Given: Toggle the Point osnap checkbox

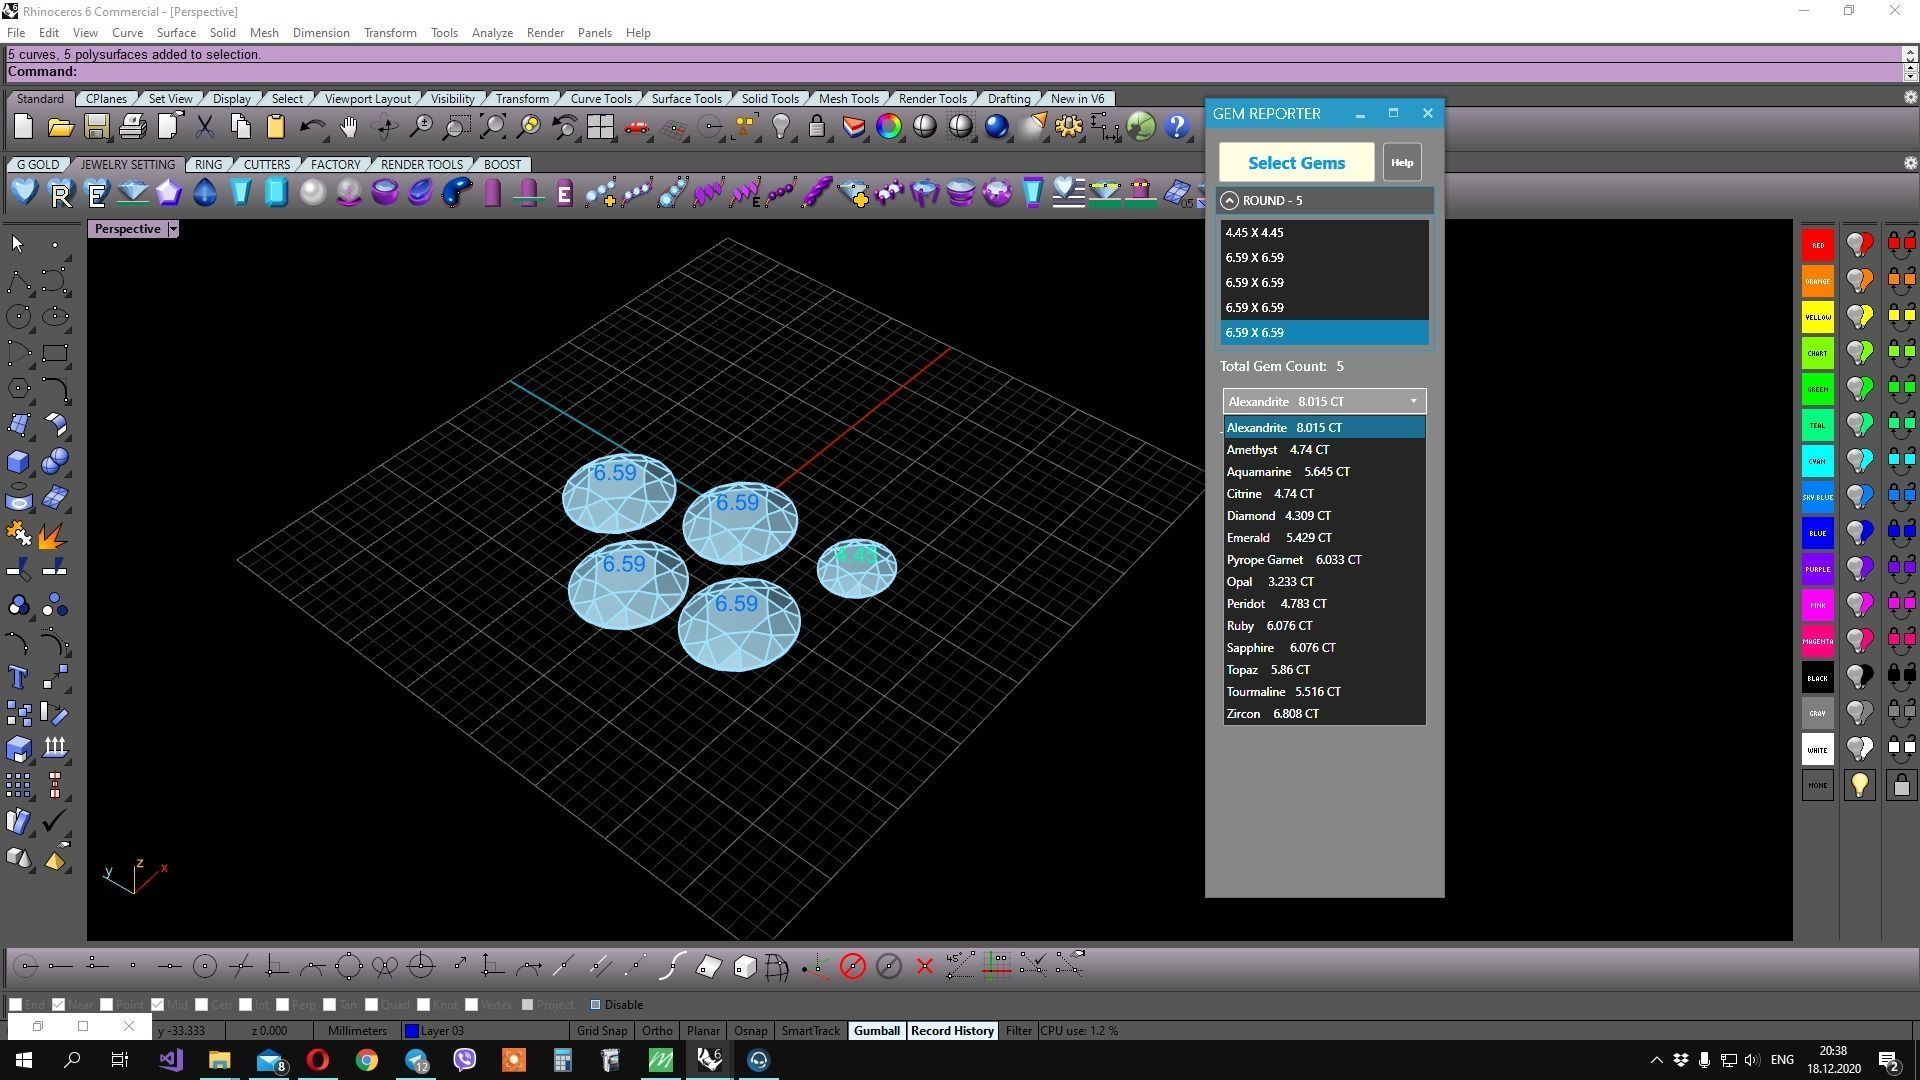Looking at the screenshot, I should pyautogui.click(x=106, y=1005).
